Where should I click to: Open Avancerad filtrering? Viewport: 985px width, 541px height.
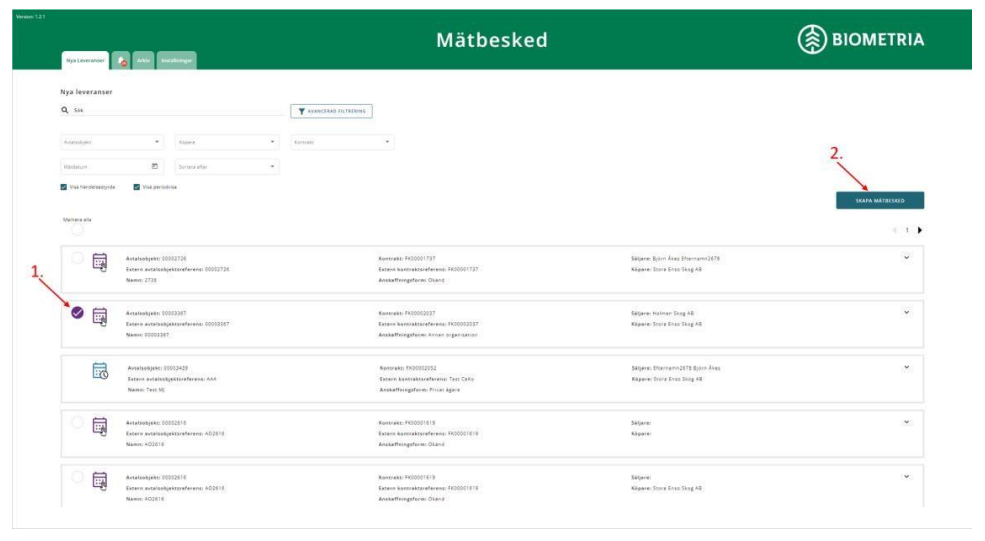pos(331,110)
